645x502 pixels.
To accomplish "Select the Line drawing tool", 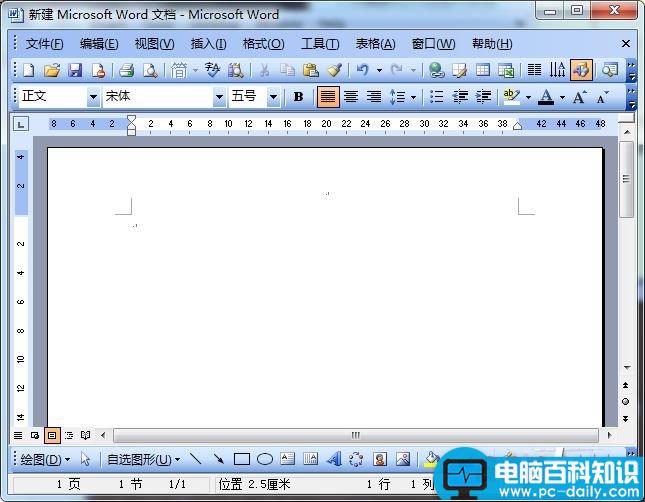I will click(195, 459).
